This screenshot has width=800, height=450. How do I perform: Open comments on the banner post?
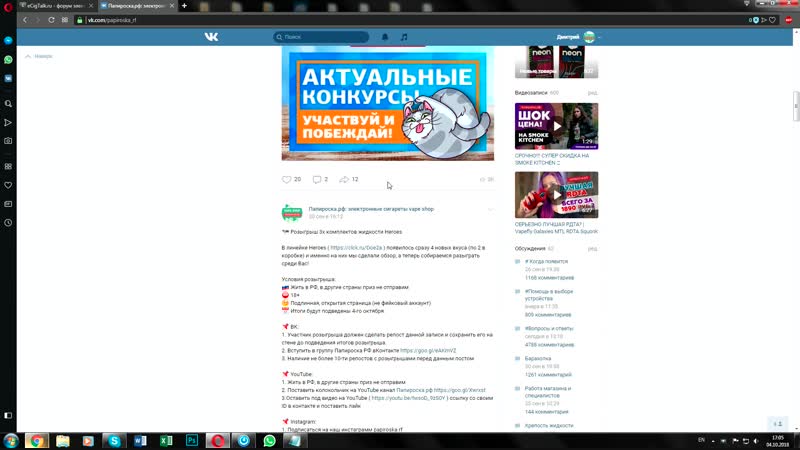coord(320,179)
